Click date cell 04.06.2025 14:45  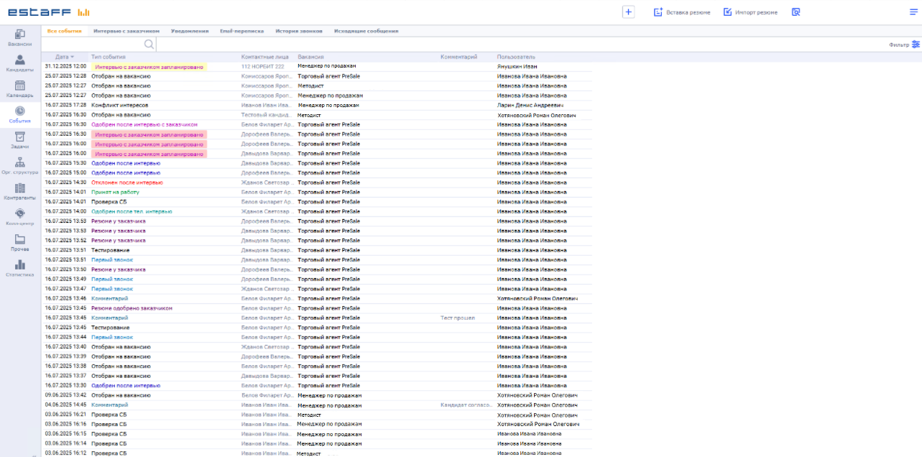click(x=66, y=405)
